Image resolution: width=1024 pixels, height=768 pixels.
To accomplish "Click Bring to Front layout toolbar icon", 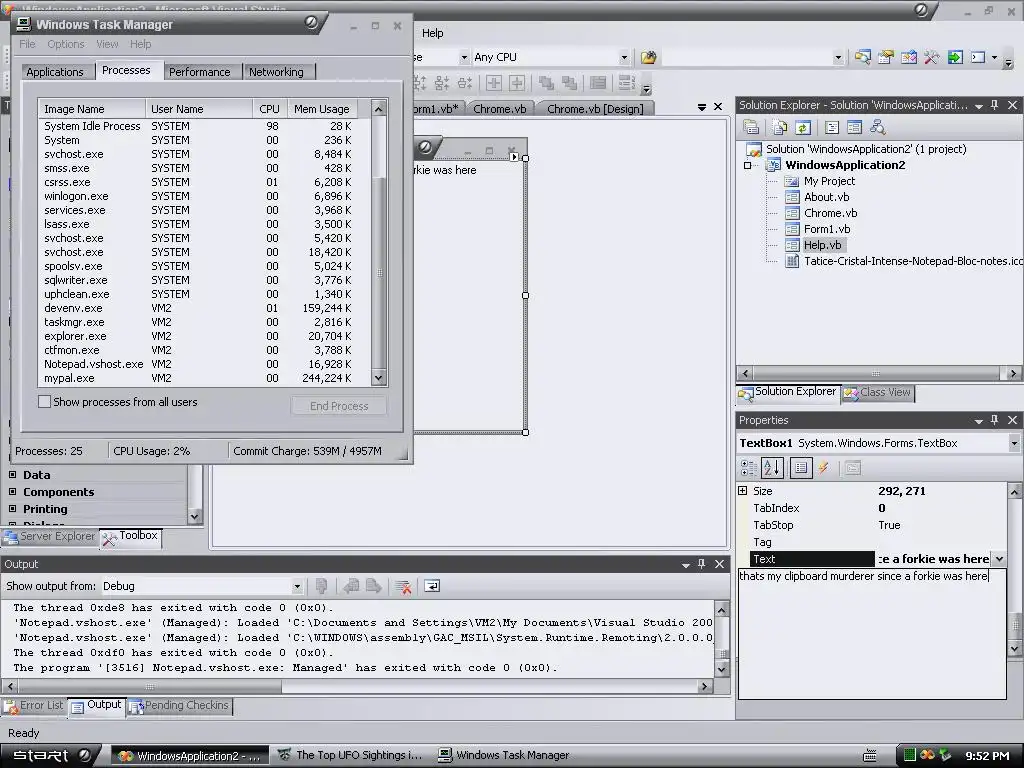I will (x=547, y=83).
